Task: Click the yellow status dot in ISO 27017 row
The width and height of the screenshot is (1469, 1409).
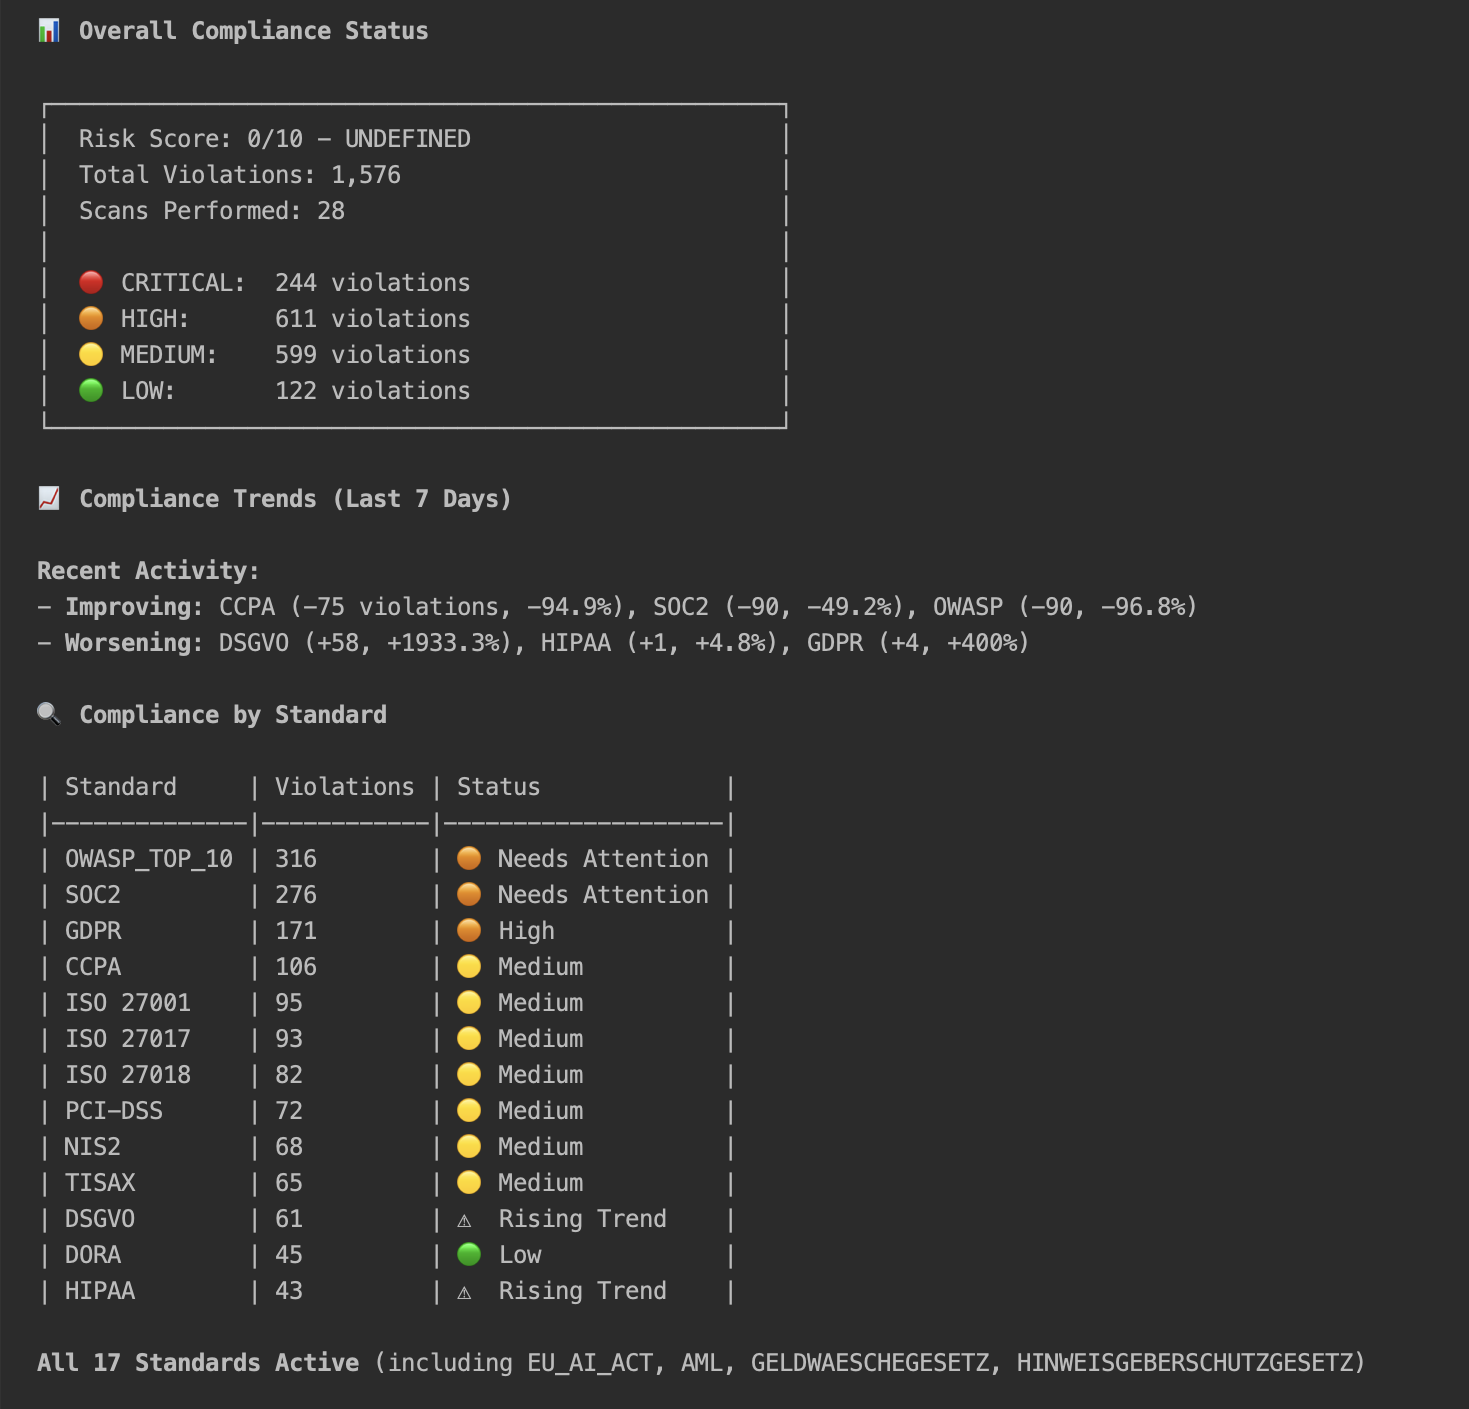Action: (469, 1038)
